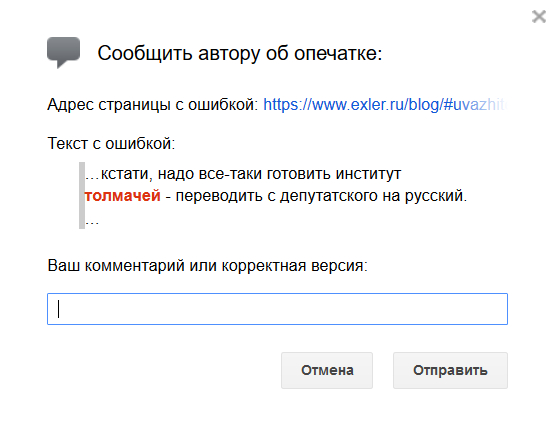
Task: Click the word готовить in the quoted text
Action: (299, 174)
